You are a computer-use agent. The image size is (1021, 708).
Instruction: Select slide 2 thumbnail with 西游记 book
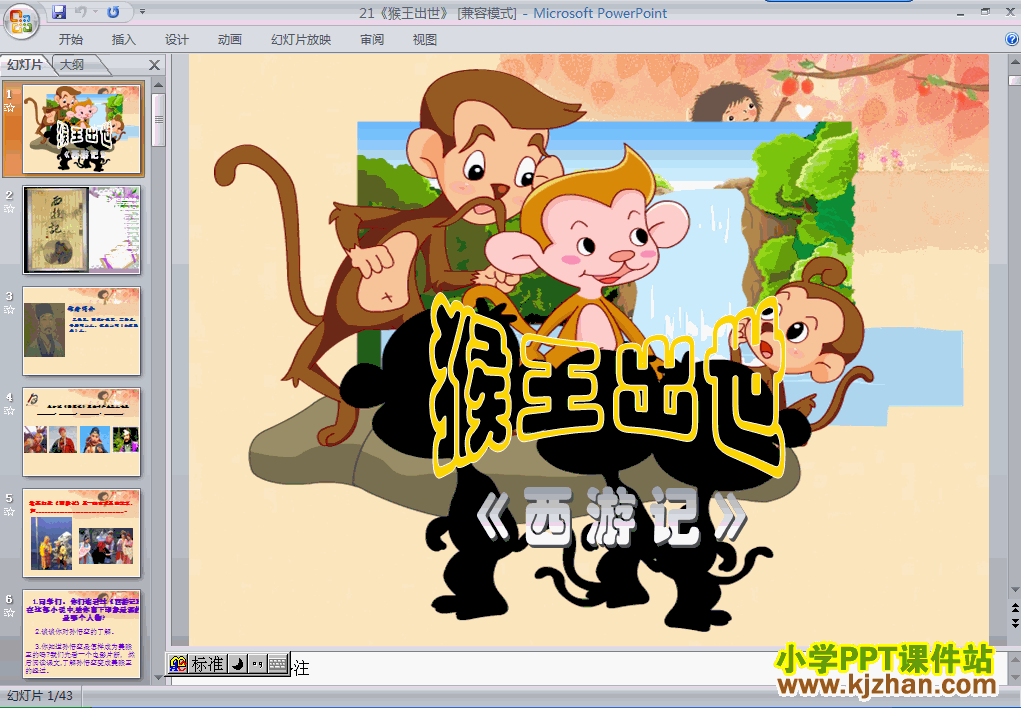(x=81, y=229)
